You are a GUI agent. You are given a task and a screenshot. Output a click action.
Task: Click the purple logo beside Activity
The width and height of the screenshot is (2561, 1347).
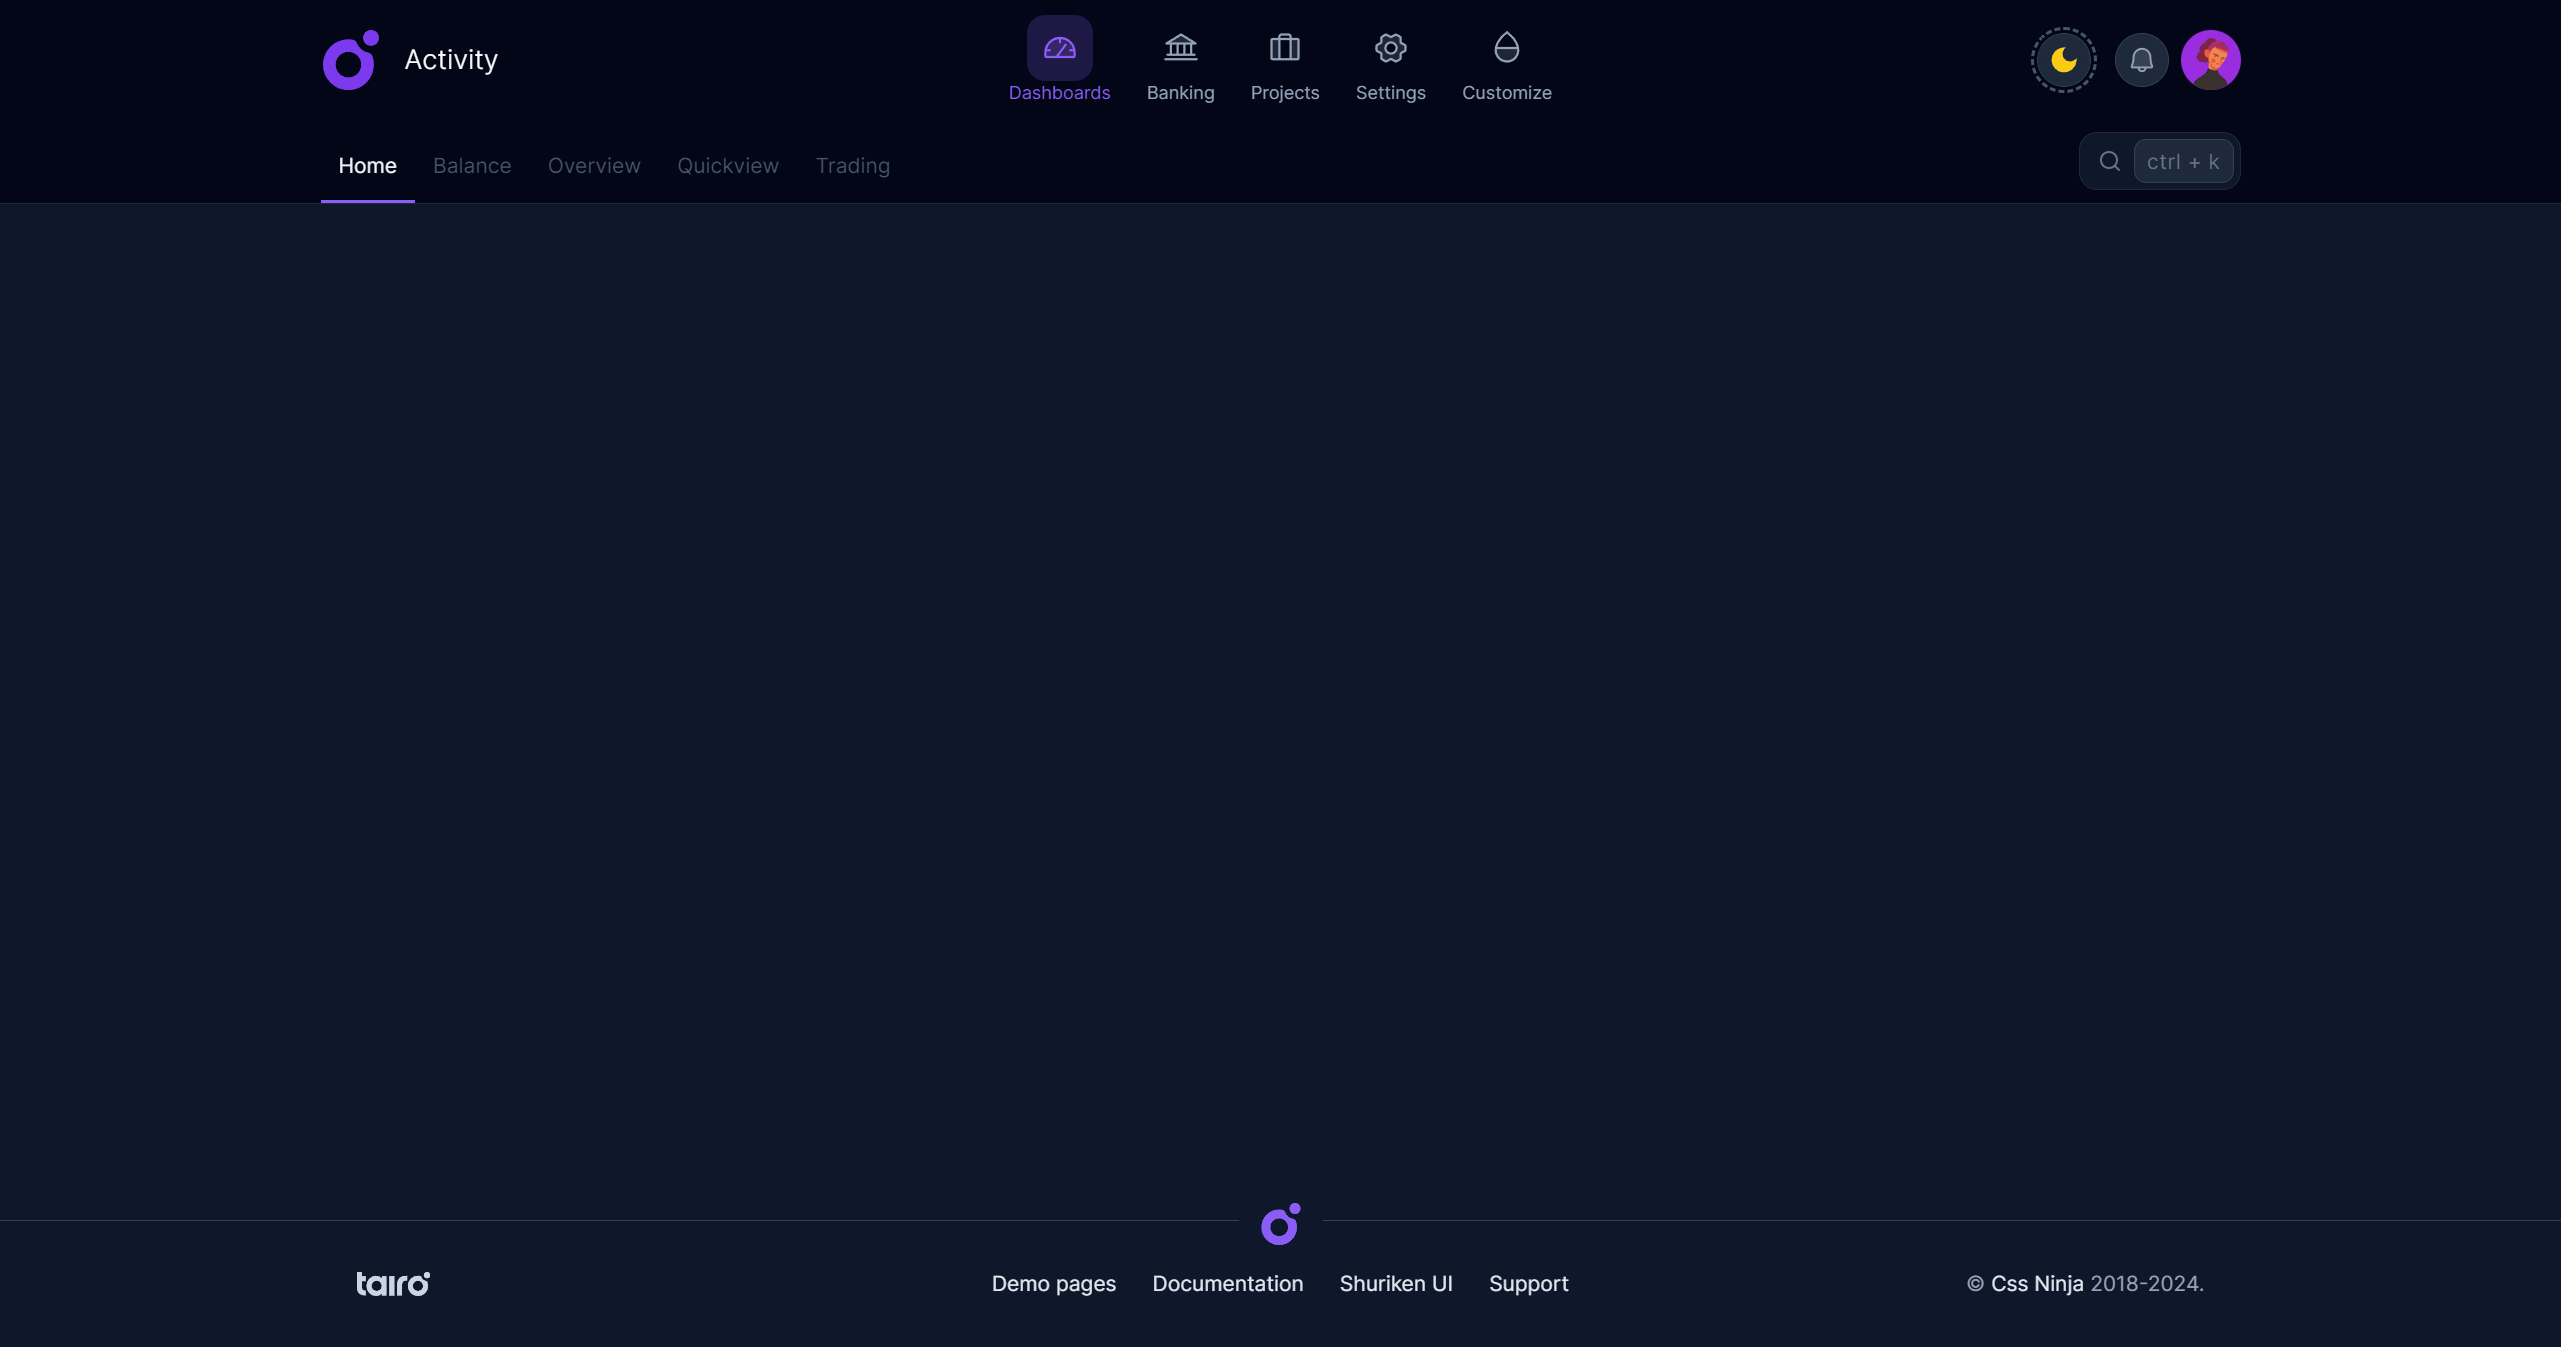pyautogui.click(x=350, y=60)
